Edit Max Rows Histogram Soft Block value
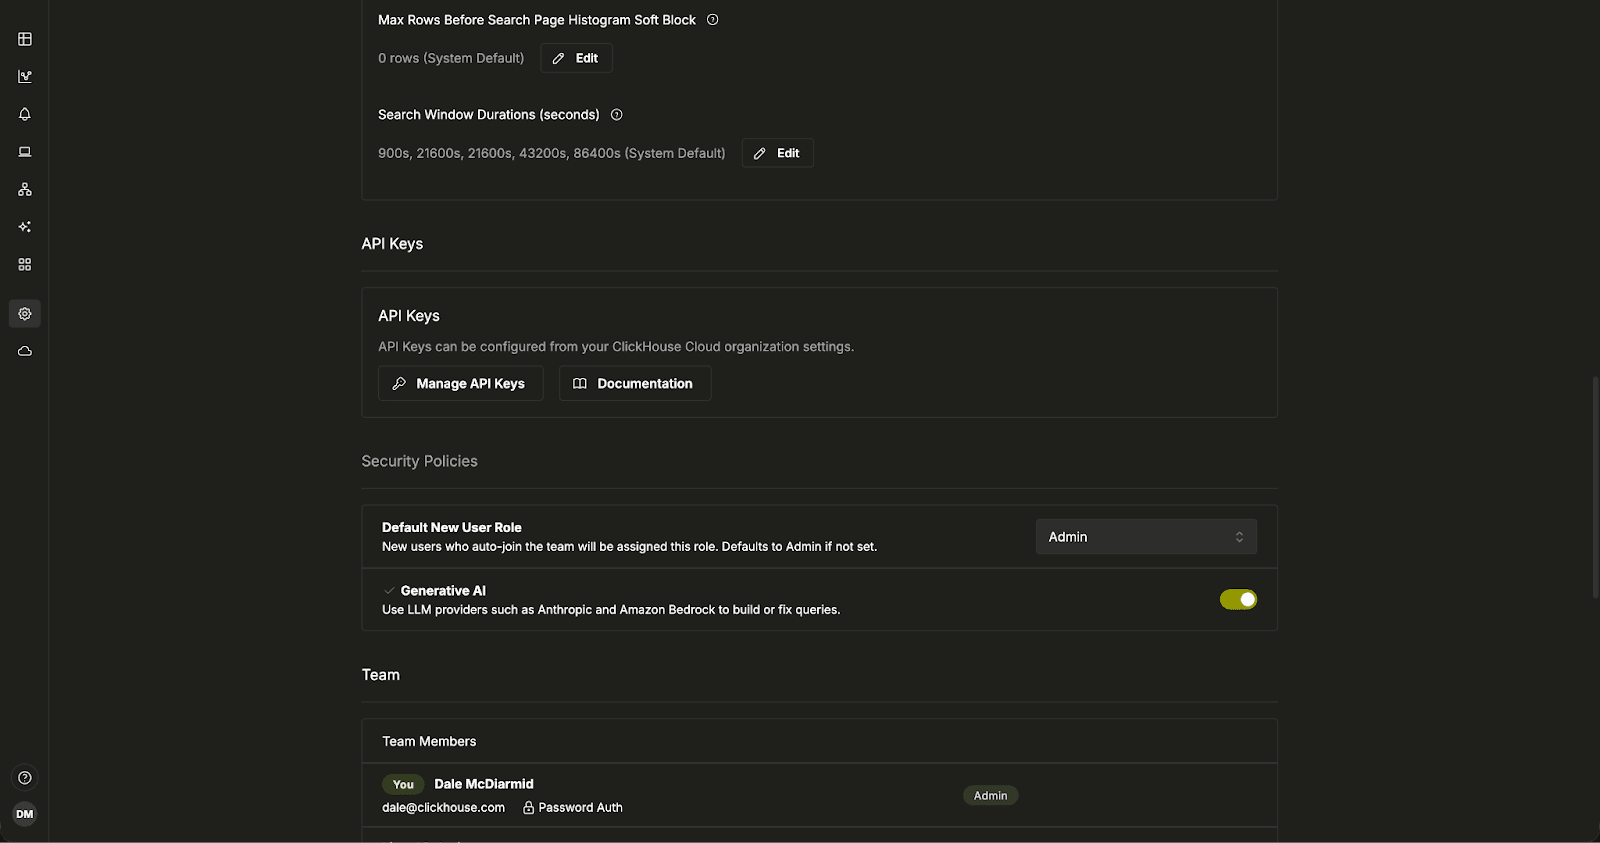 point(576,58)
